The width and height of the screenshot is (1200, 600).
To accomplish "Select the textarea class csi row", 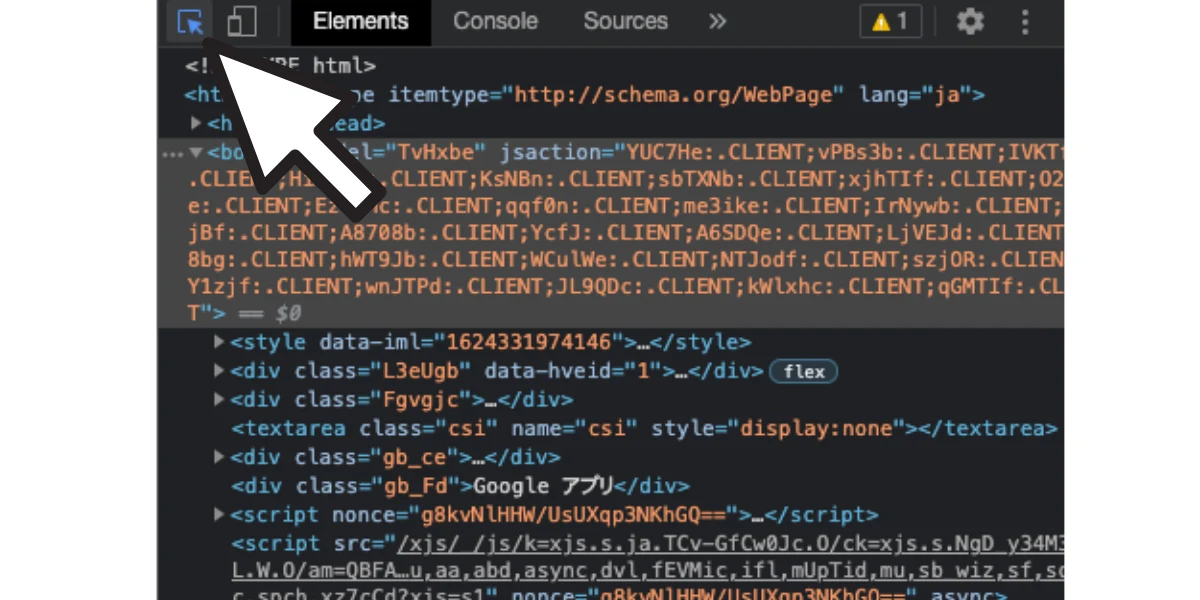I will point(644,429).
